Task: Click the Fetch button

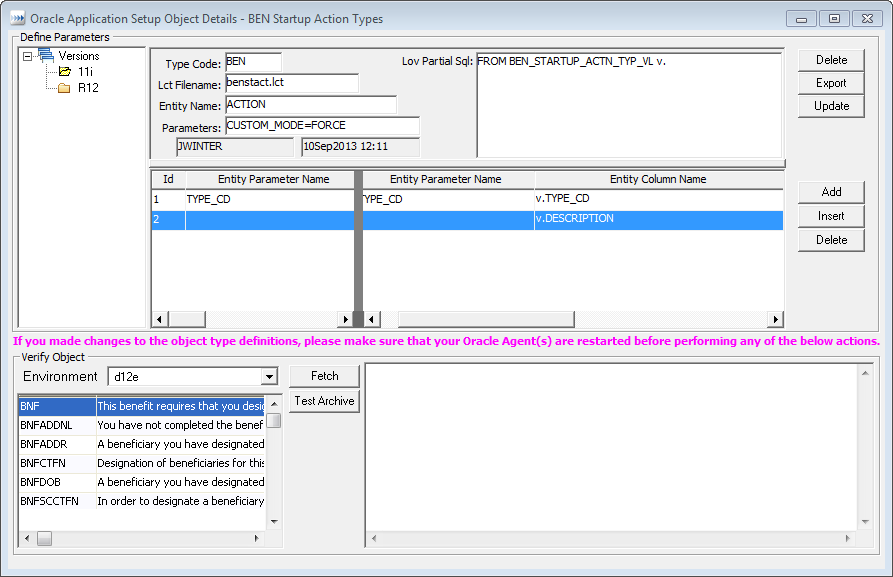Action: [325, 376]
